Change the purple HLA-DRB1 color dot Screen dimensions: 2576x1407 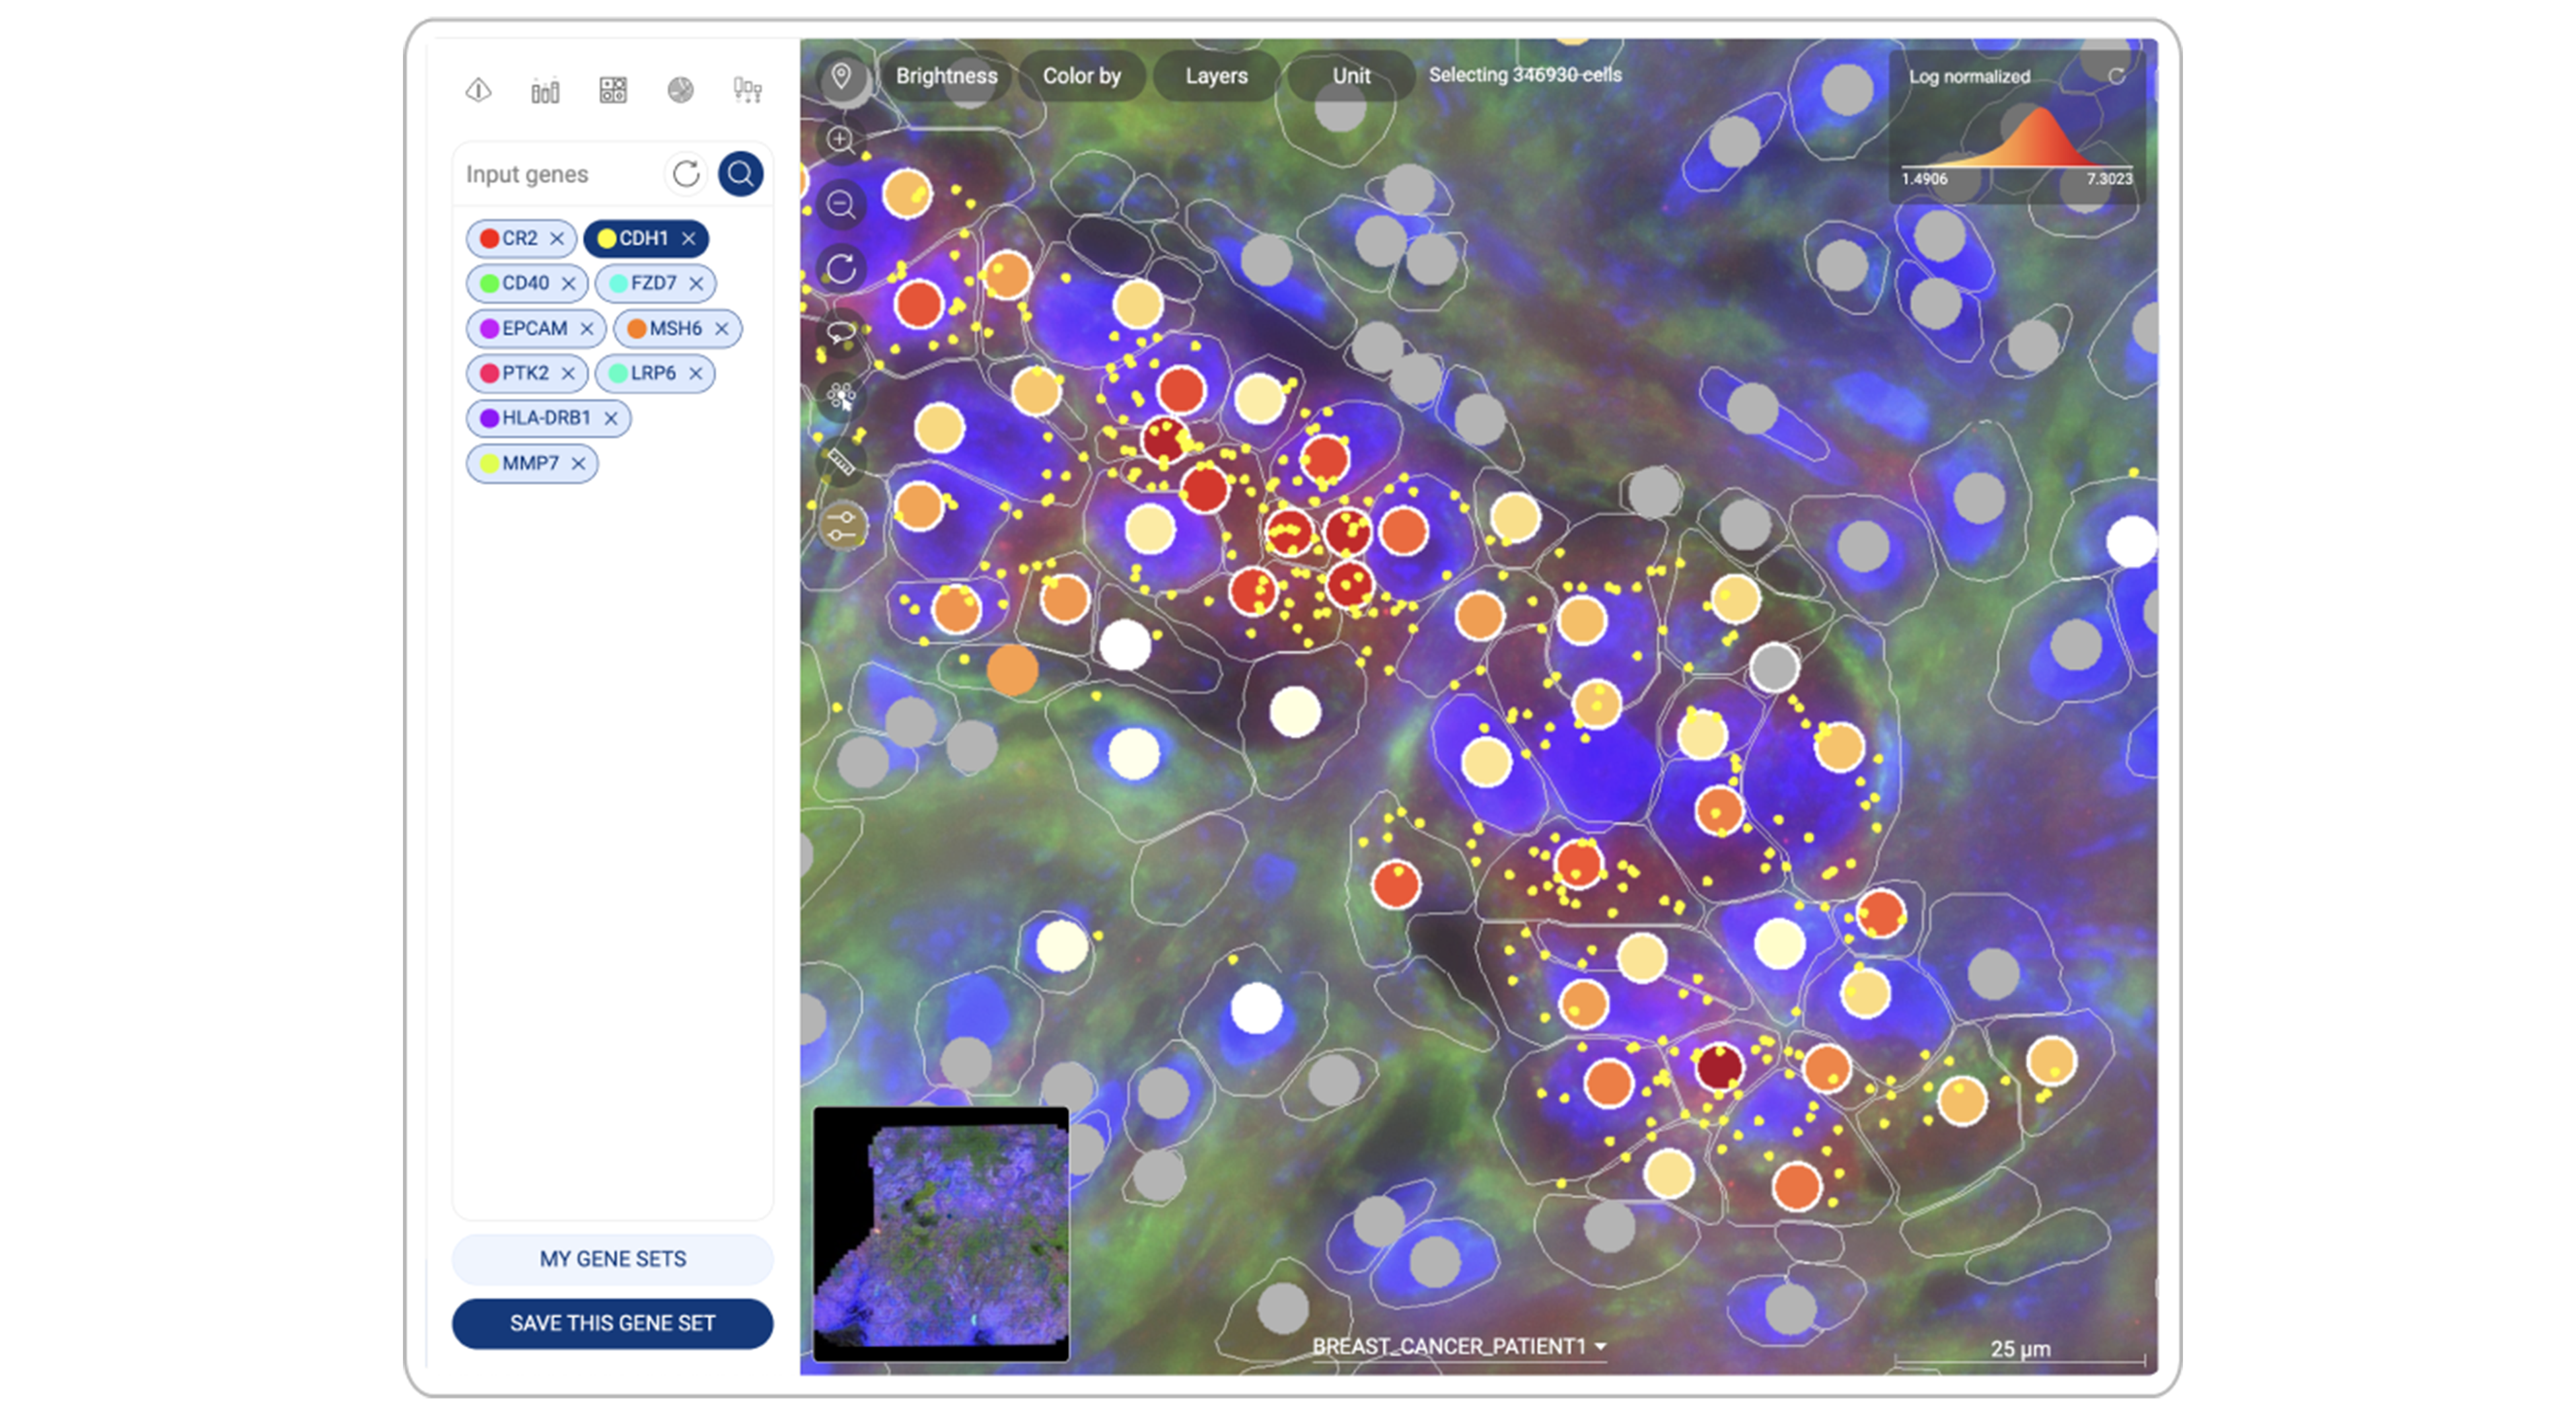click(x=489, y=419)
